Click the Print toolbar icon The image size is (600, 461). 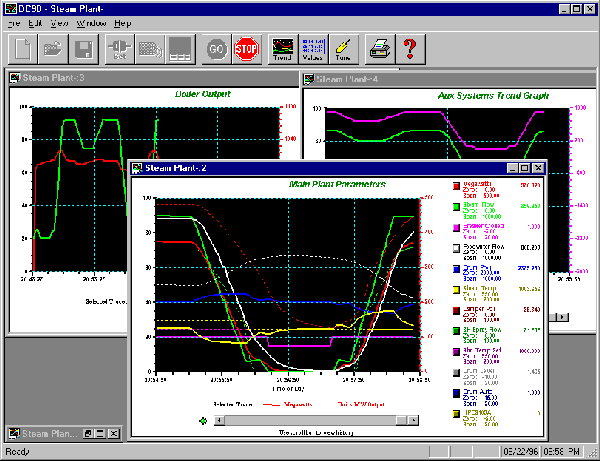(379, 47)
